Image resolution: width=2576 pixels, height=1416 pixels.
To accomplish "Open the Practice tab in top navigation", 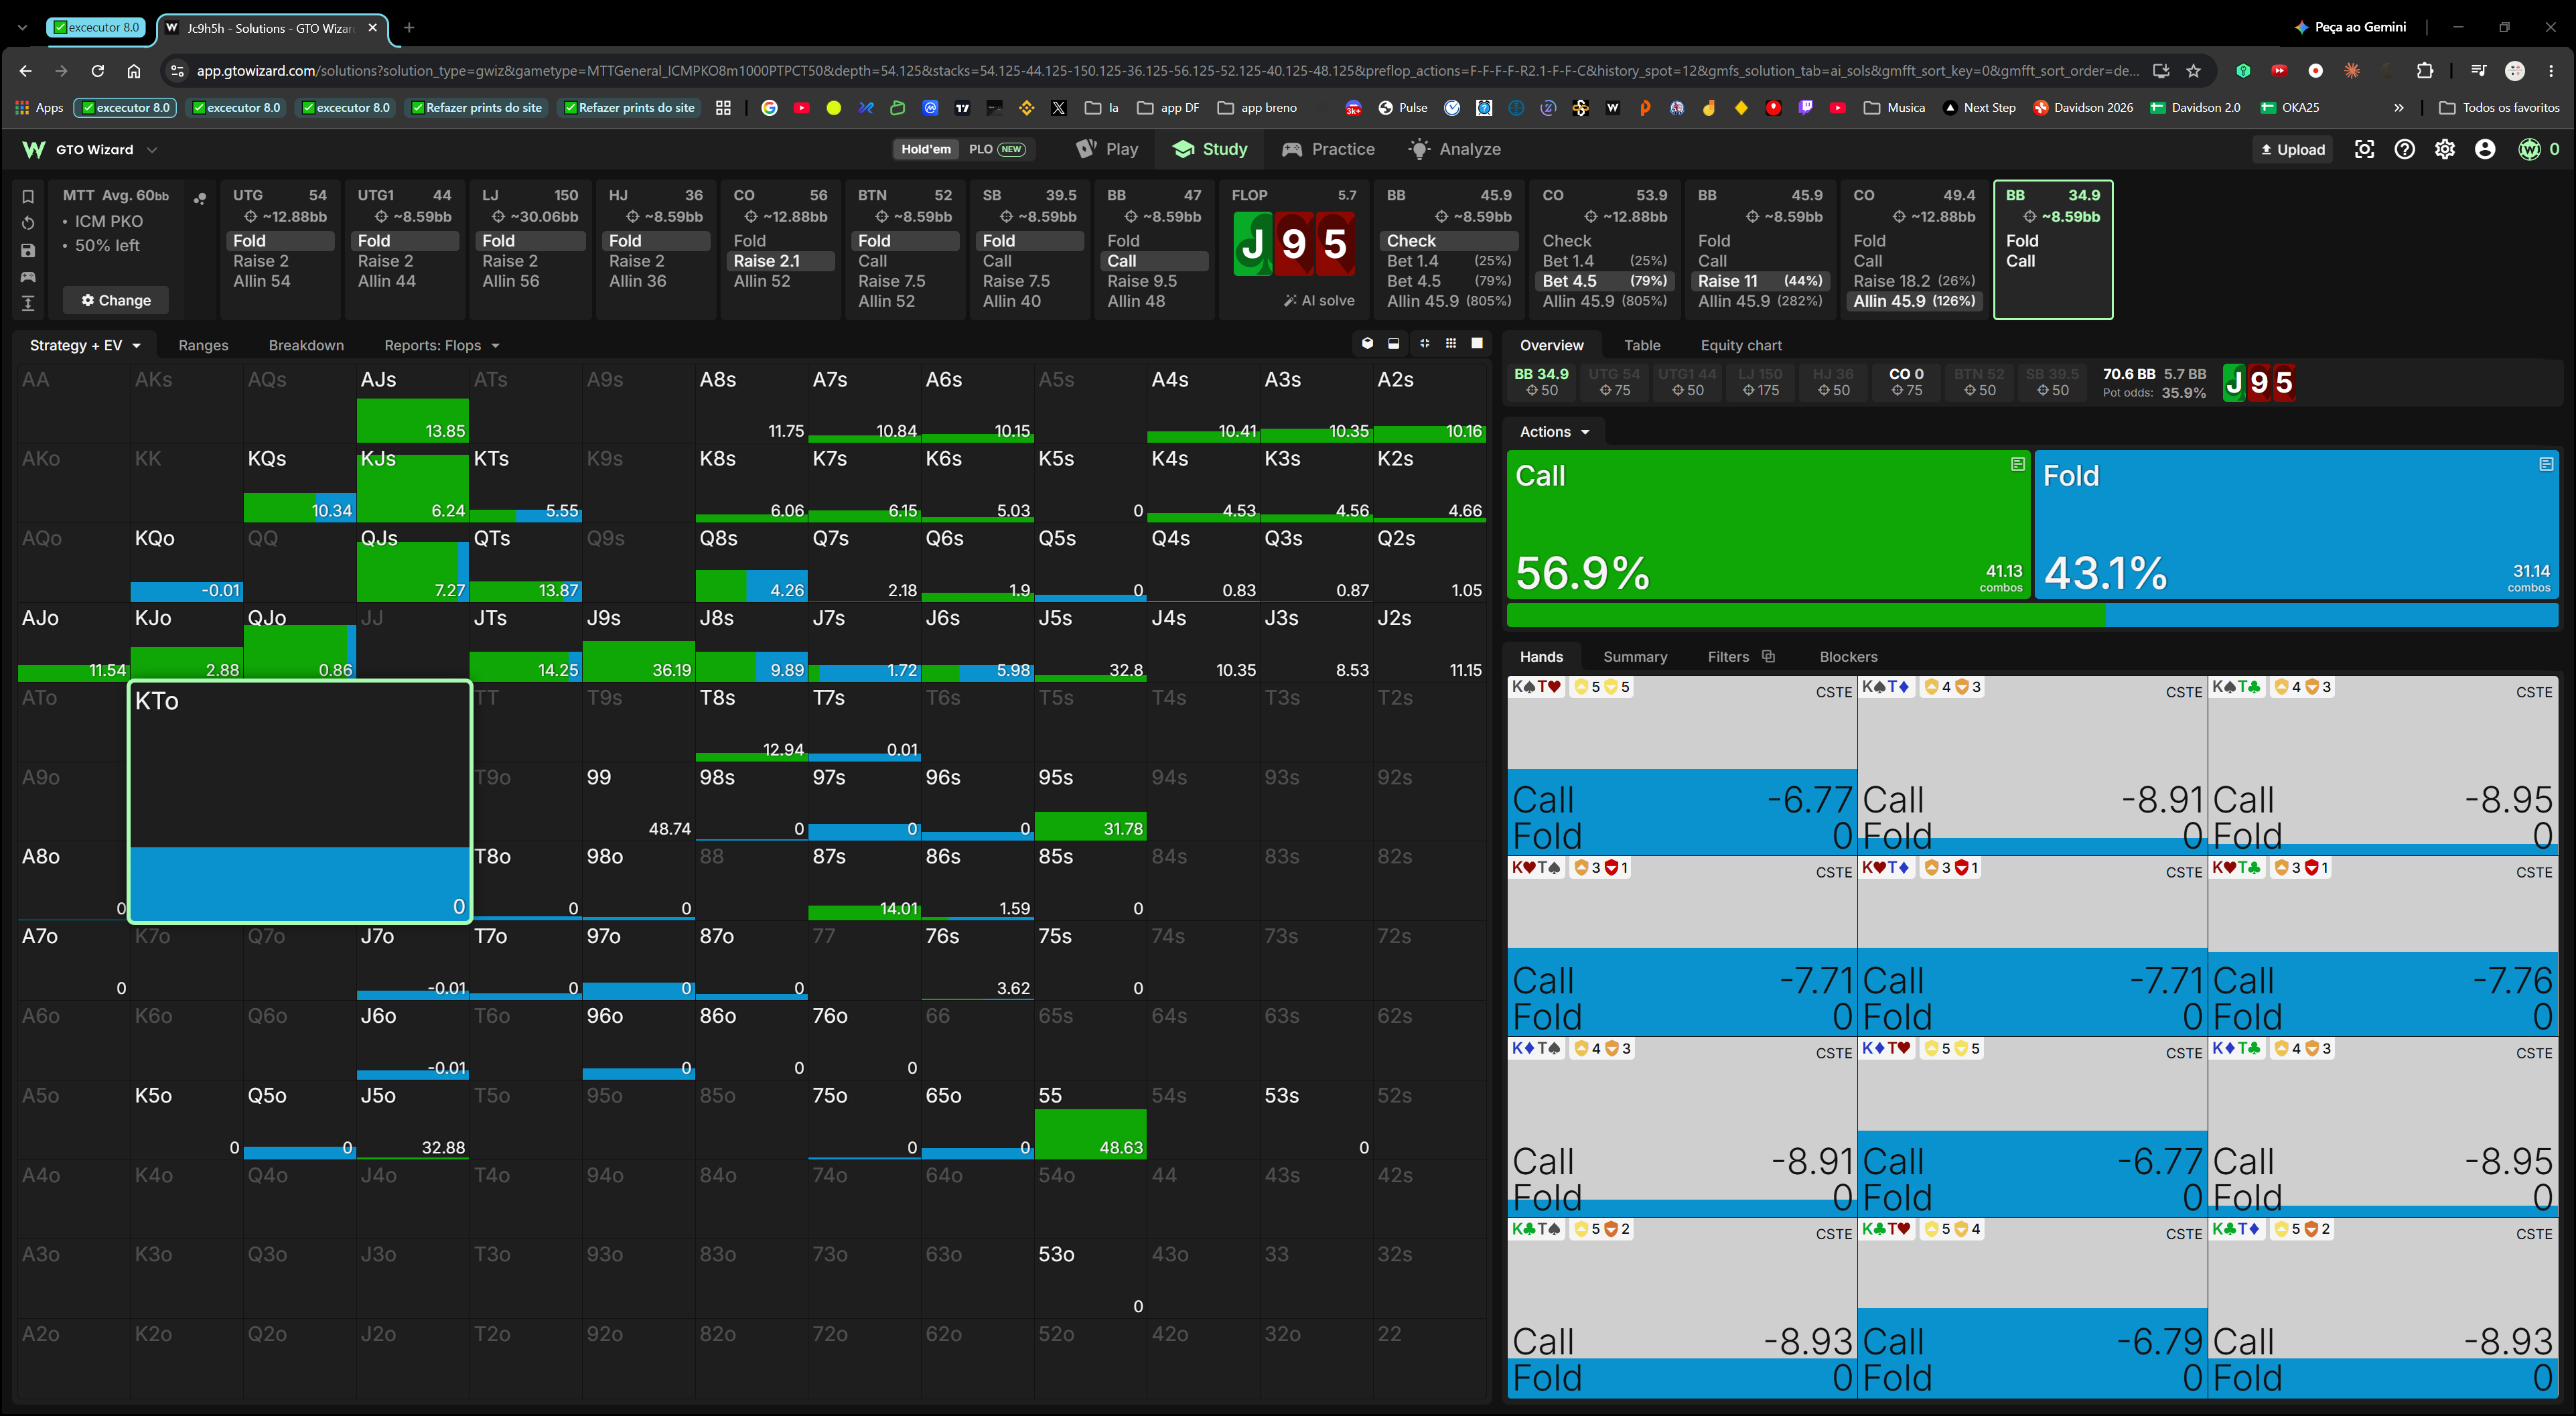I will coord(1328,149).
